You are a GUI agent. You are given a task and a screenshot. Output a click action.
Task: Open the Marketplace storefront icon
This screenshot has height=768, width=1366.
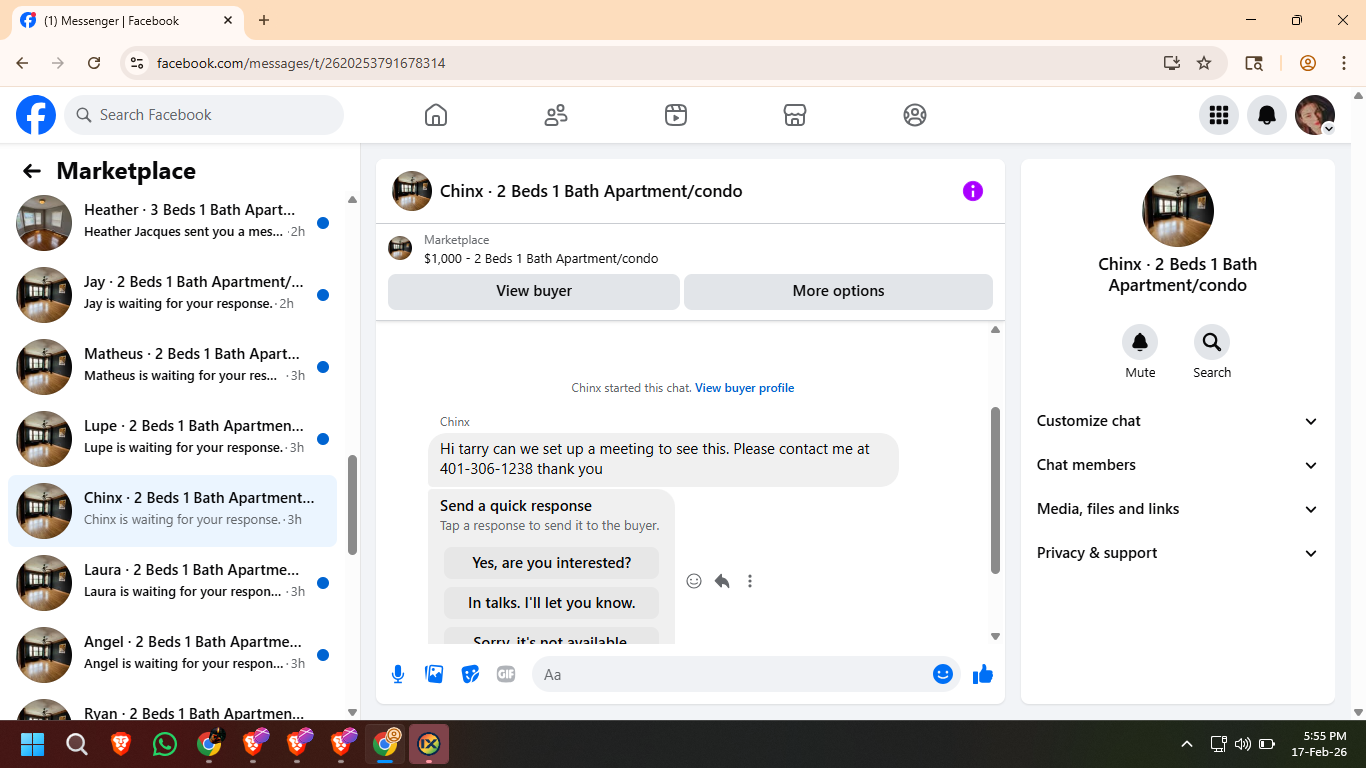coord(795,115)
